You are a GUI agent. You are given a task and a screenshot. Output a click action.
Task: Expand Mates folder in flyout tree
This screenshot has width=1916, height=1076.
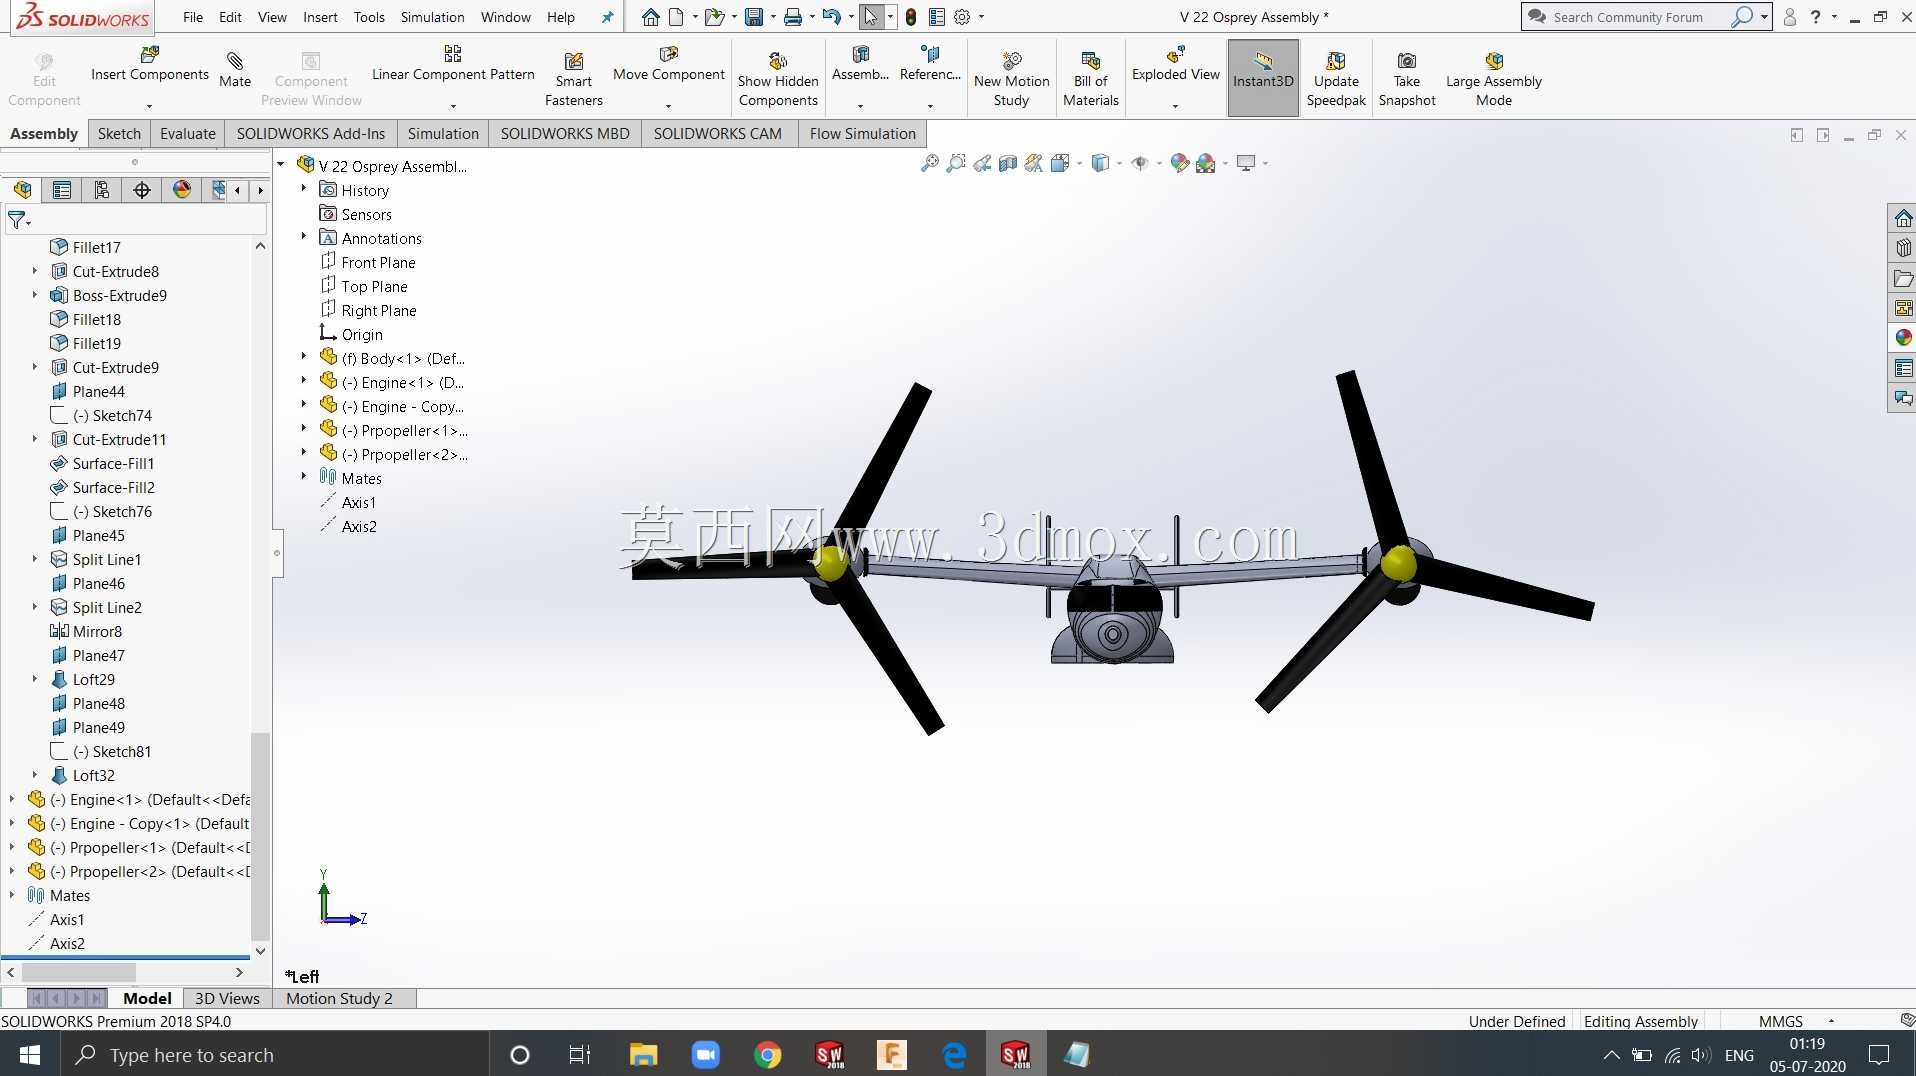[304, 476]
